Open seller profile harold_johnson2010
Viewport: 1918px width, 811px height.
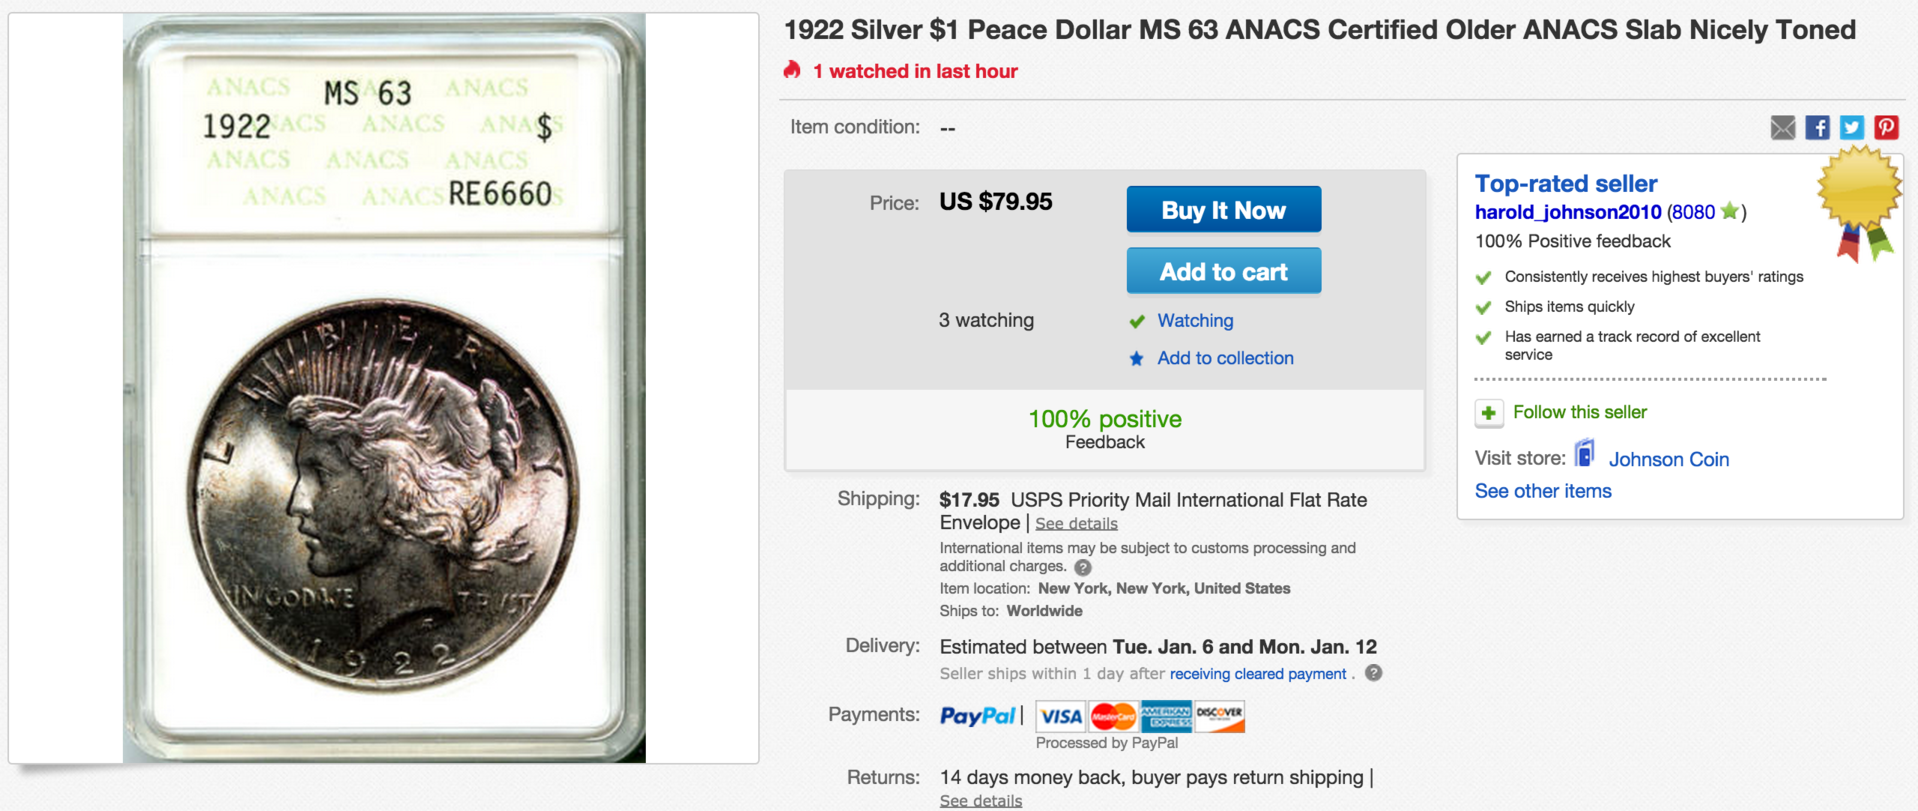point(1567,212)
